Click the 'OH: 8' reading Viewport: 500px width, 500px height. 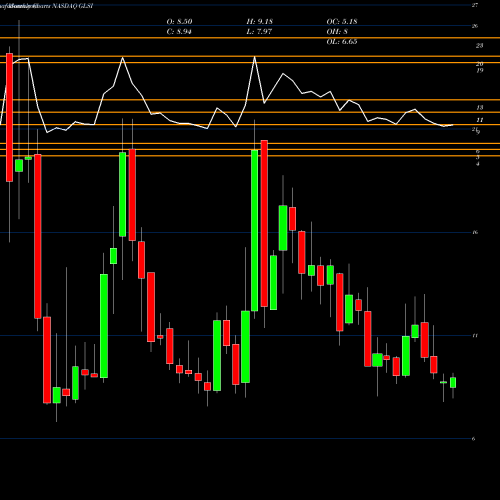pyautogui.click(x=337, y=32)
